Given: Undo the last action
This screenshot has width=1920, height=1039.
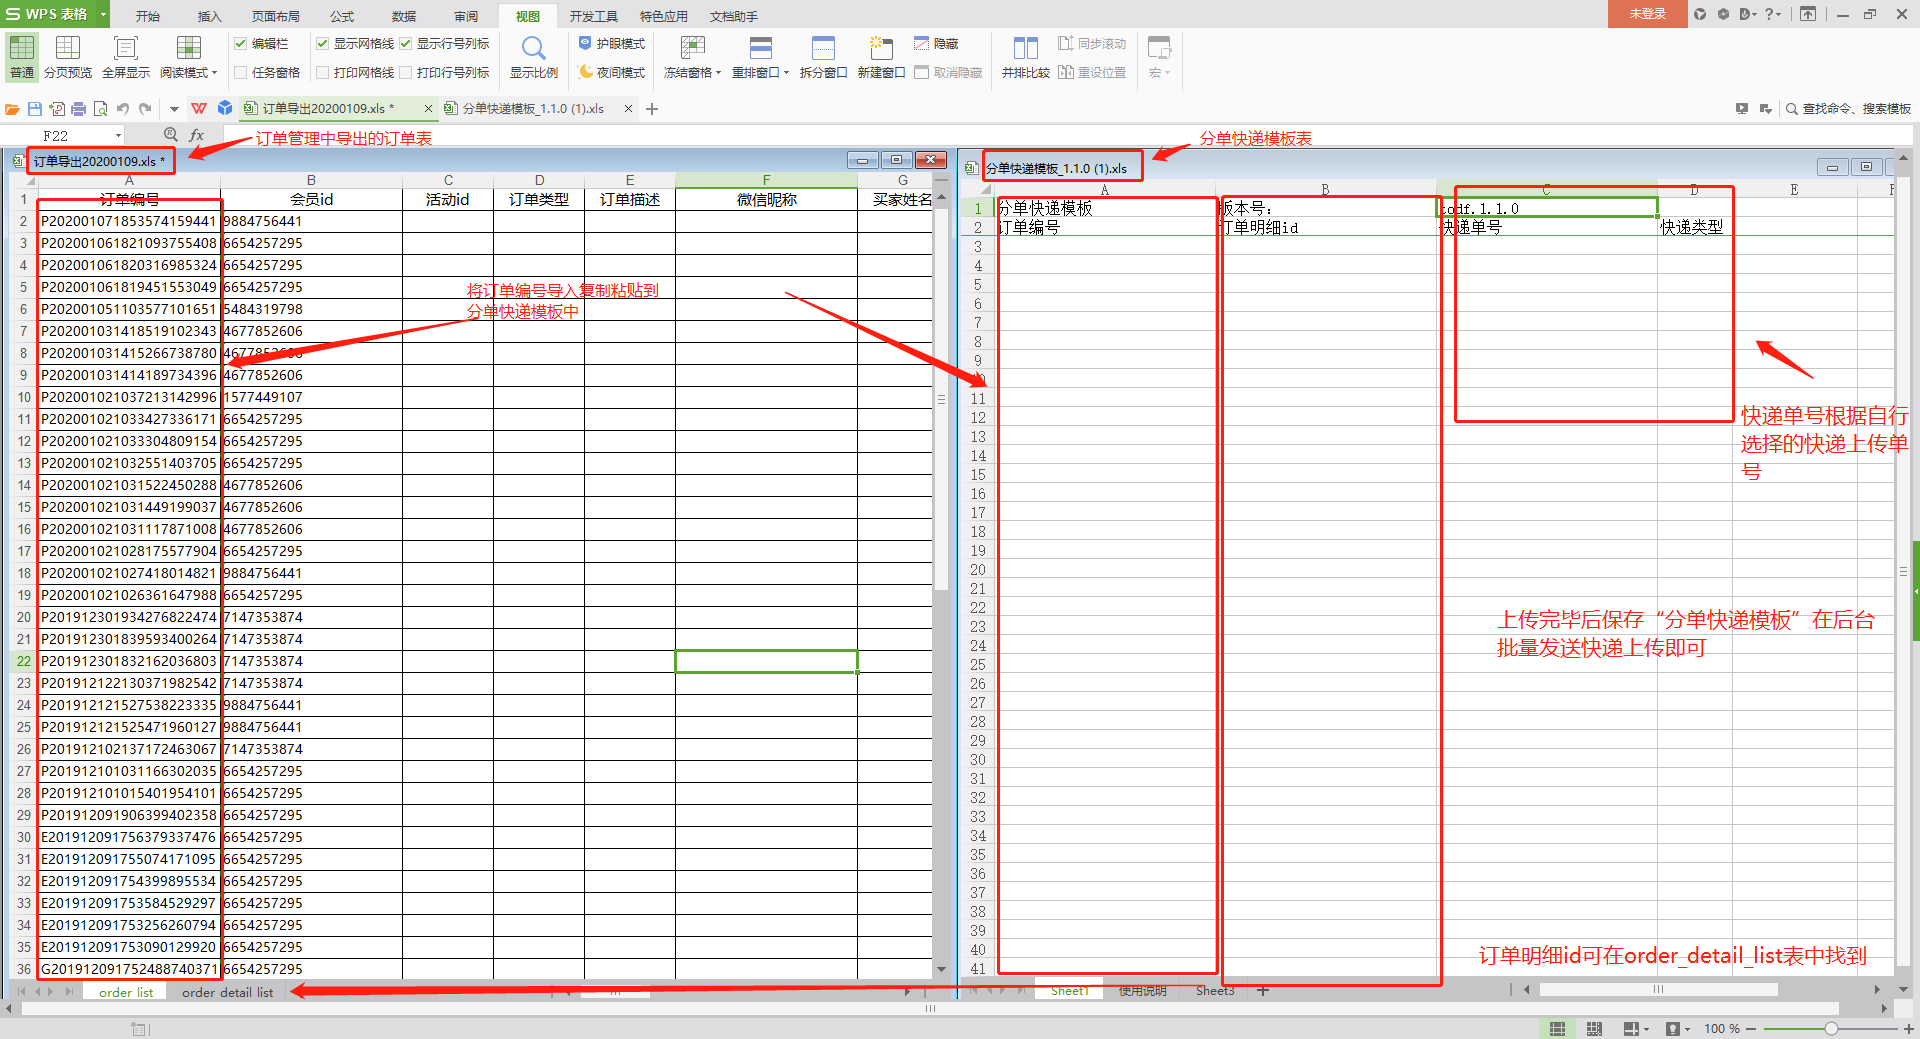Looking at the screenshot, I should coord(123,109).
